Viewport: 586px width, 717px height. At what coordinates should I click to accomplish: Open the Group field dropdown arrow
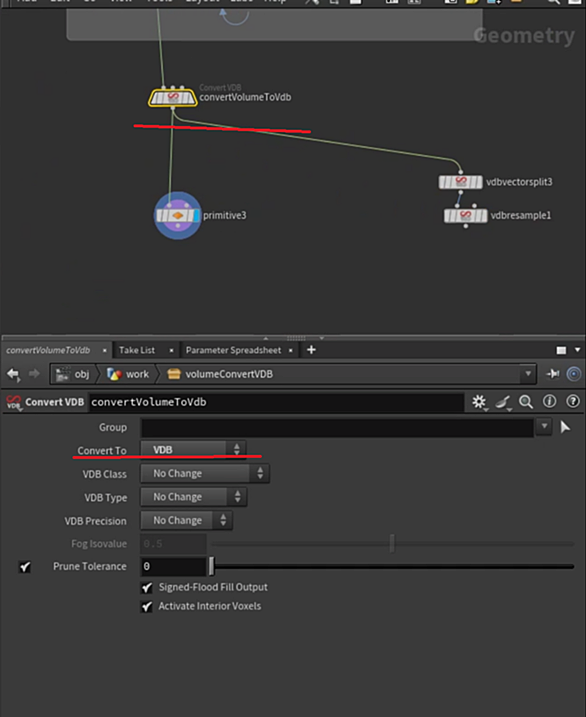pos(544,427)
